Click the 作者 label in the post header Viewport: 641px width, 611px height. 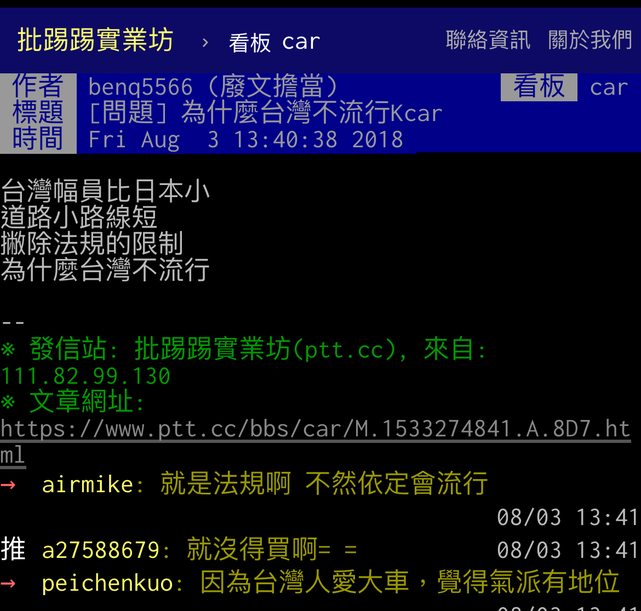click(x=38, y=87)
